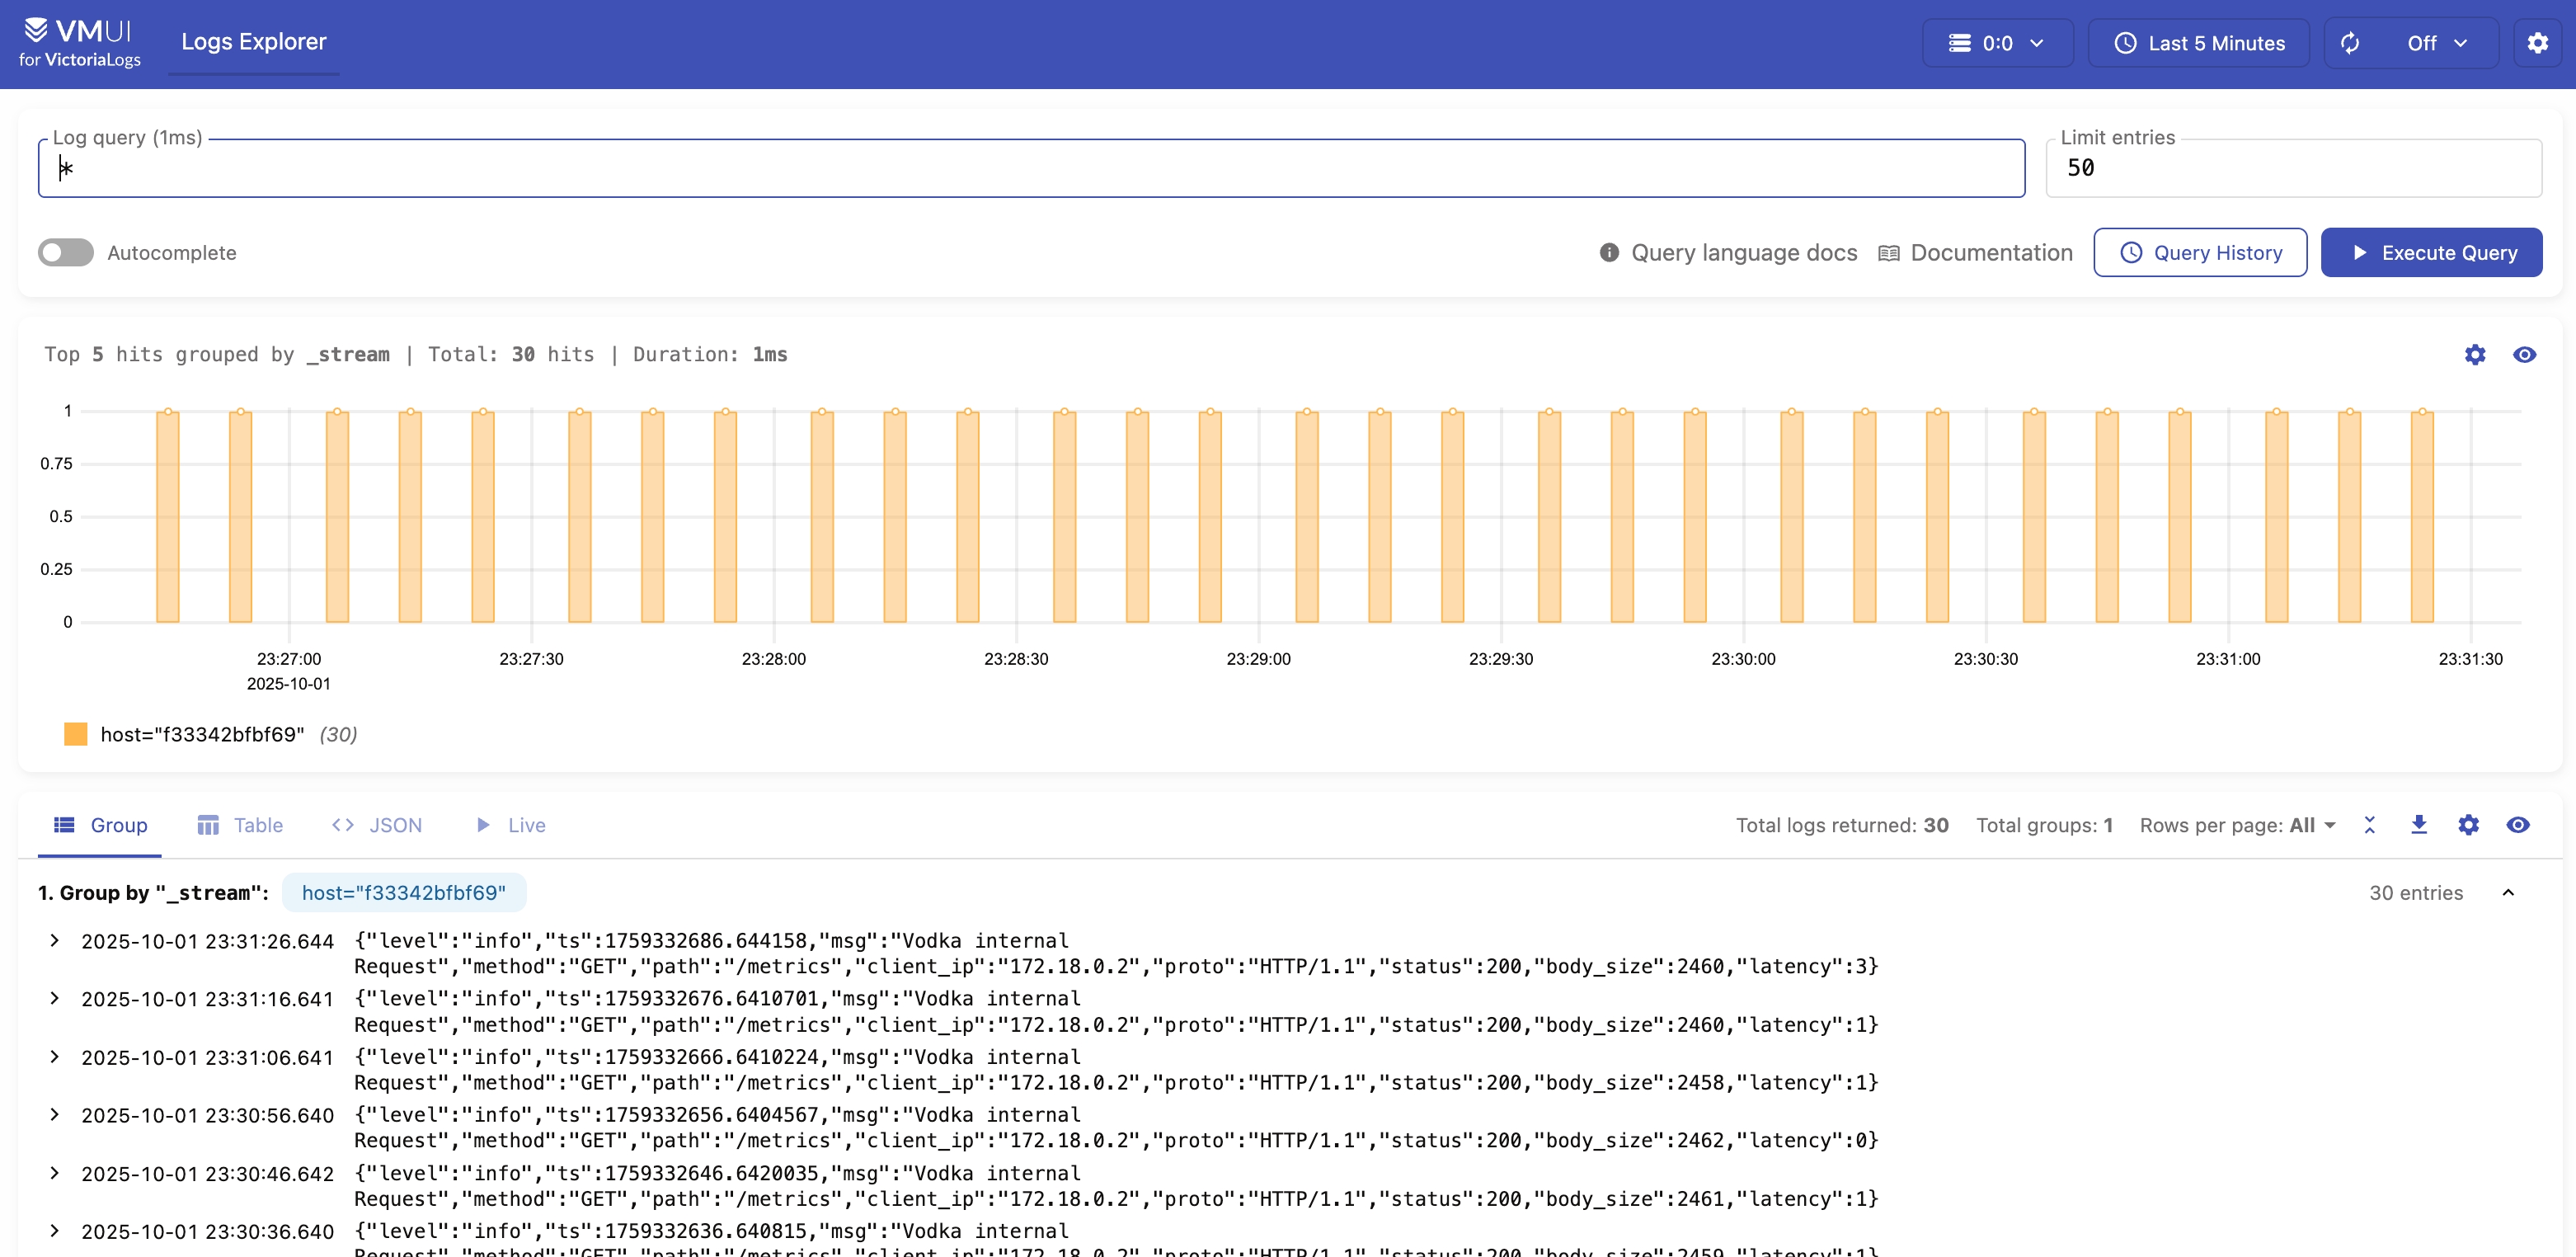Click into the Limit entries field
2576x1257 pixels.
[2292, 168]
